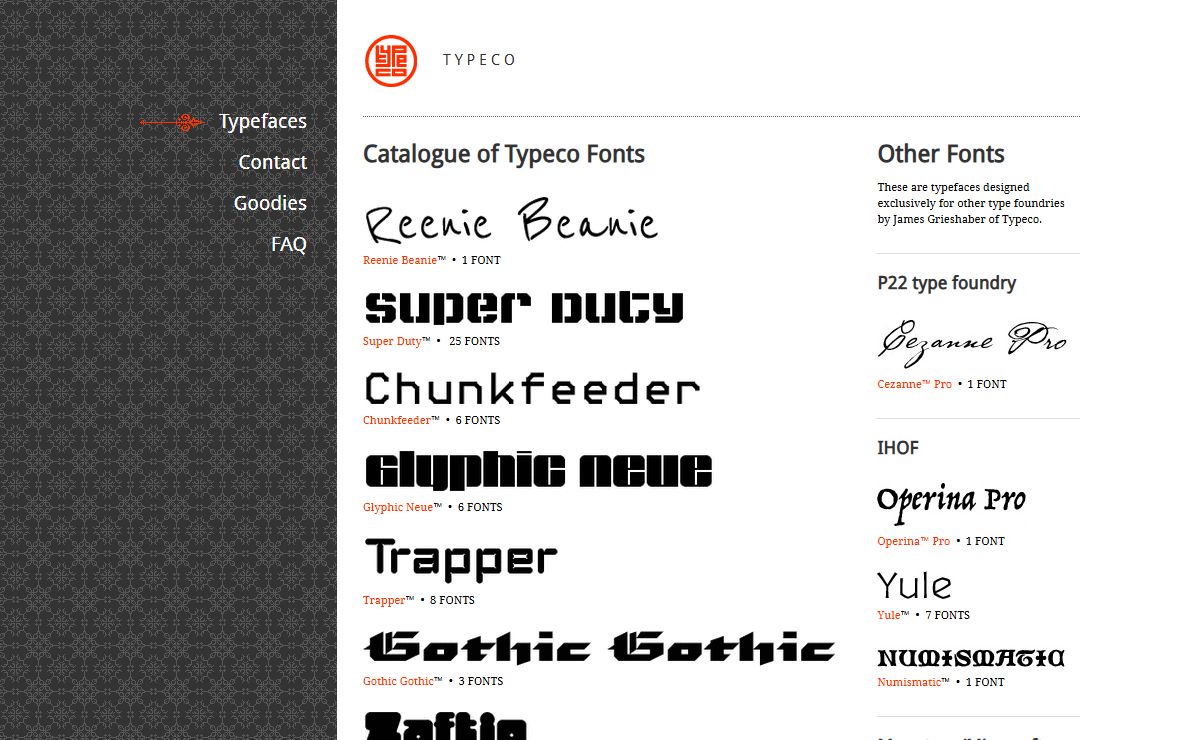Open the Reenie Beanie font link
The width and height of the screenshot is (1200, 740).
point(400,260)
